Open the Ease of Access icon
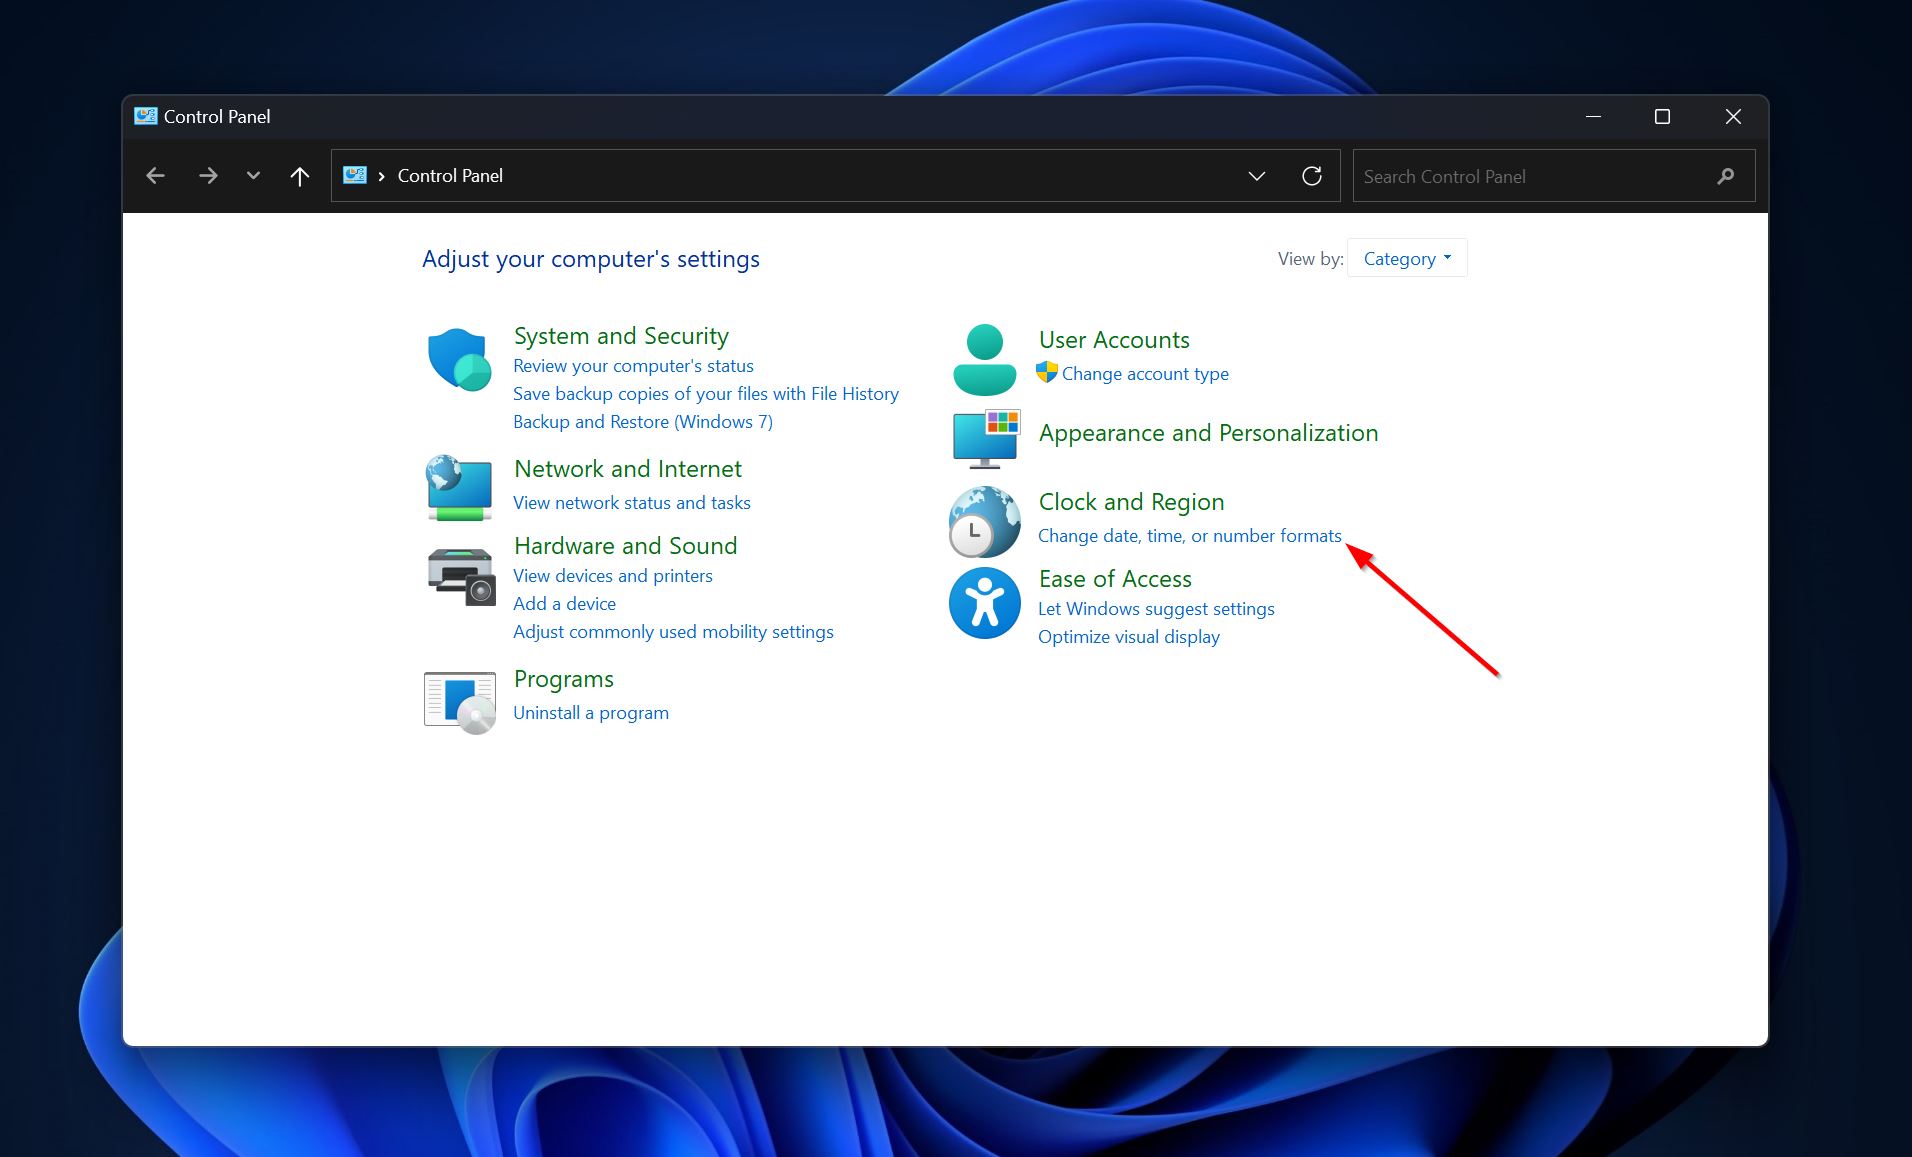The width and height of the screenshot is (1912, 1157). coord(984,603)
